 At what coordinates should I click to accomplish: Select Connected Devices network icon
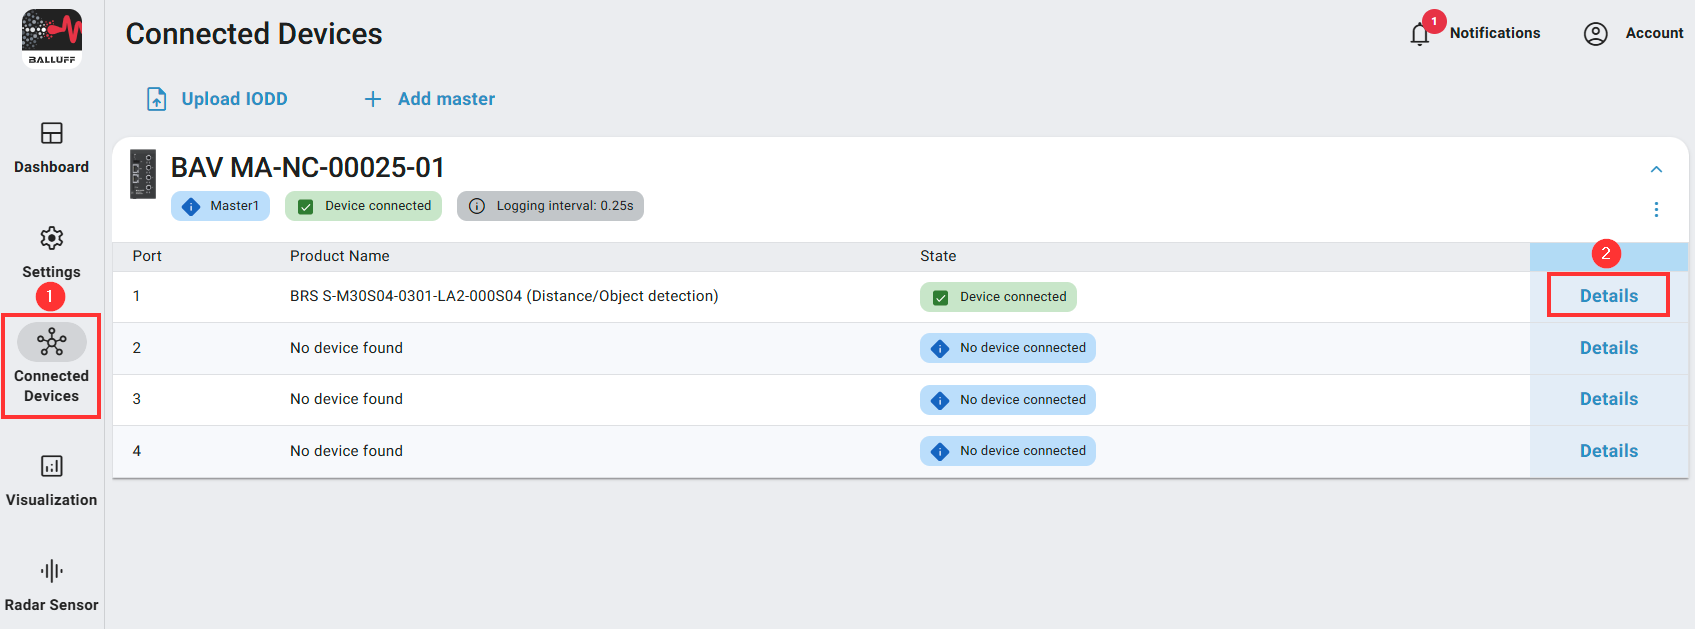(52, 343)
